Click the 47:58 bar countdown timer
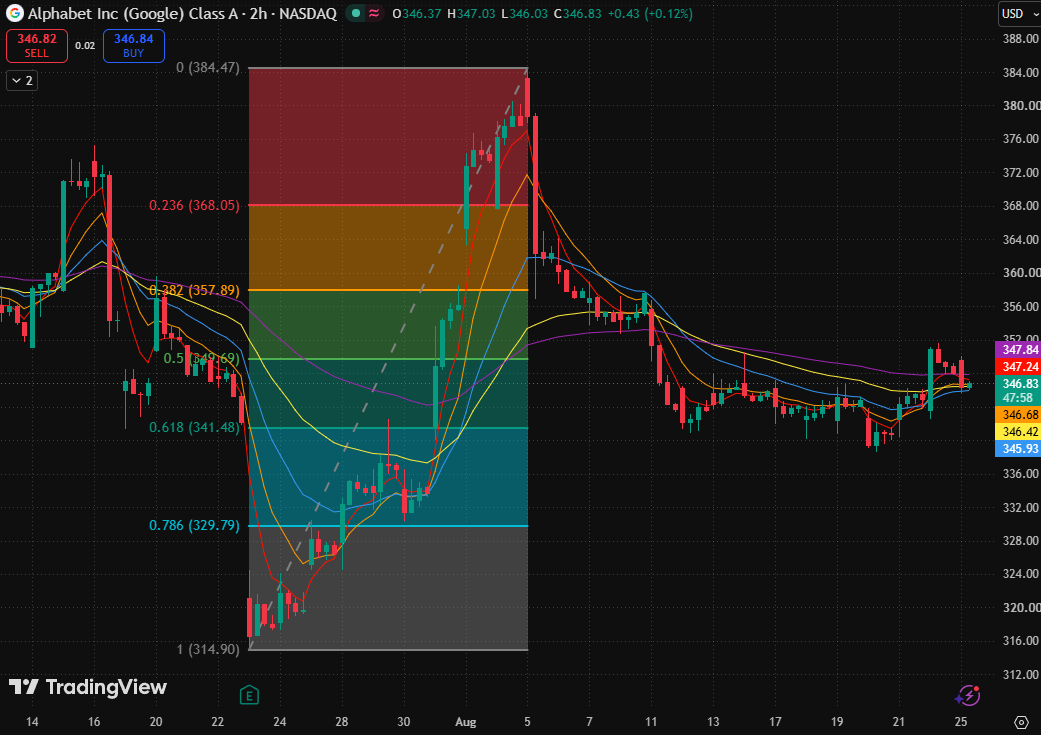Image resolution: width=1041 pixels, height=735 pixels. [x=1018, y=398]
